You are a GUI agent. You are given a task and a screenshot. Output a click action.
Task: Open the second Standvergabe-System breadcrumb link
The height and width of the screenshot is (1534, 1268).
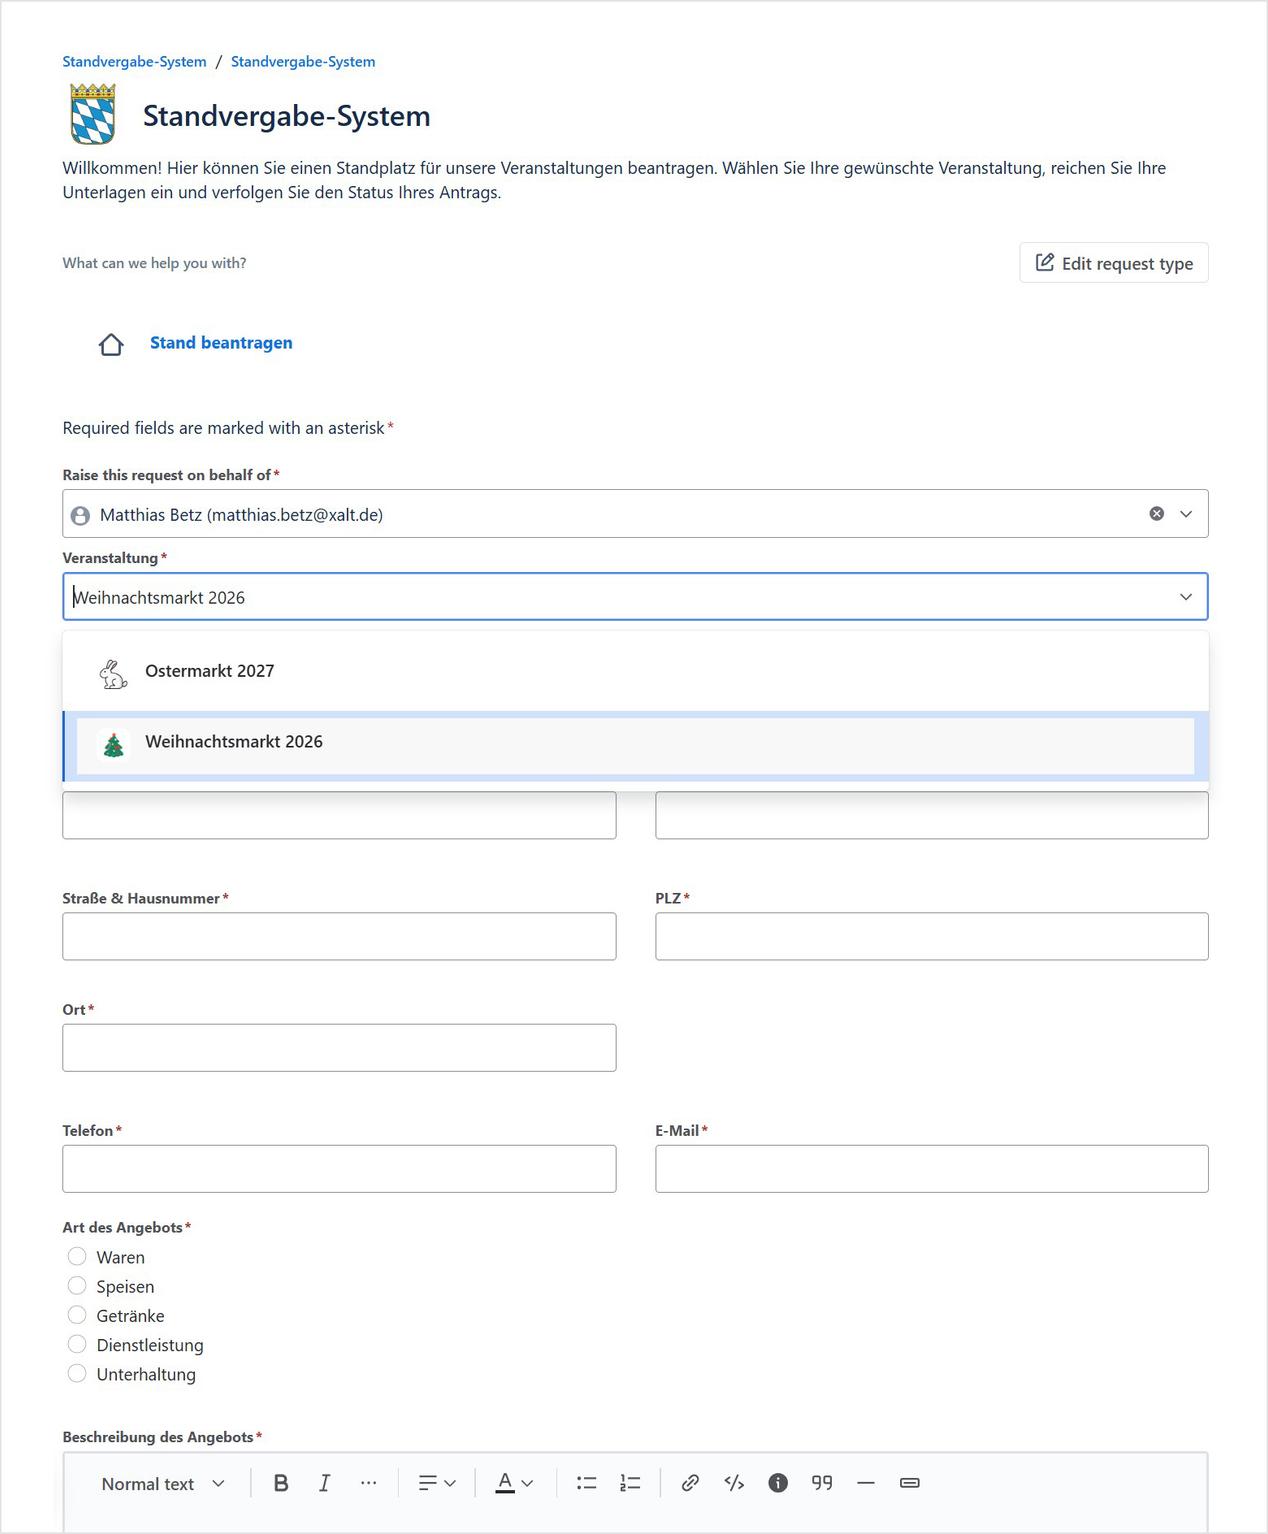303,61
